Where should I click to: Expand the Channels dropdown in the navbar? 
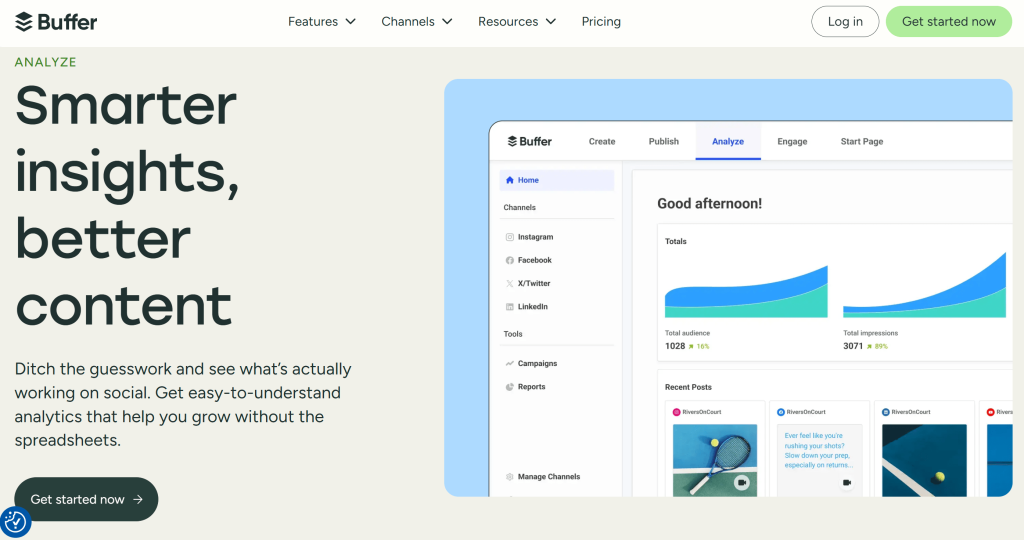(x=417, y=22)
